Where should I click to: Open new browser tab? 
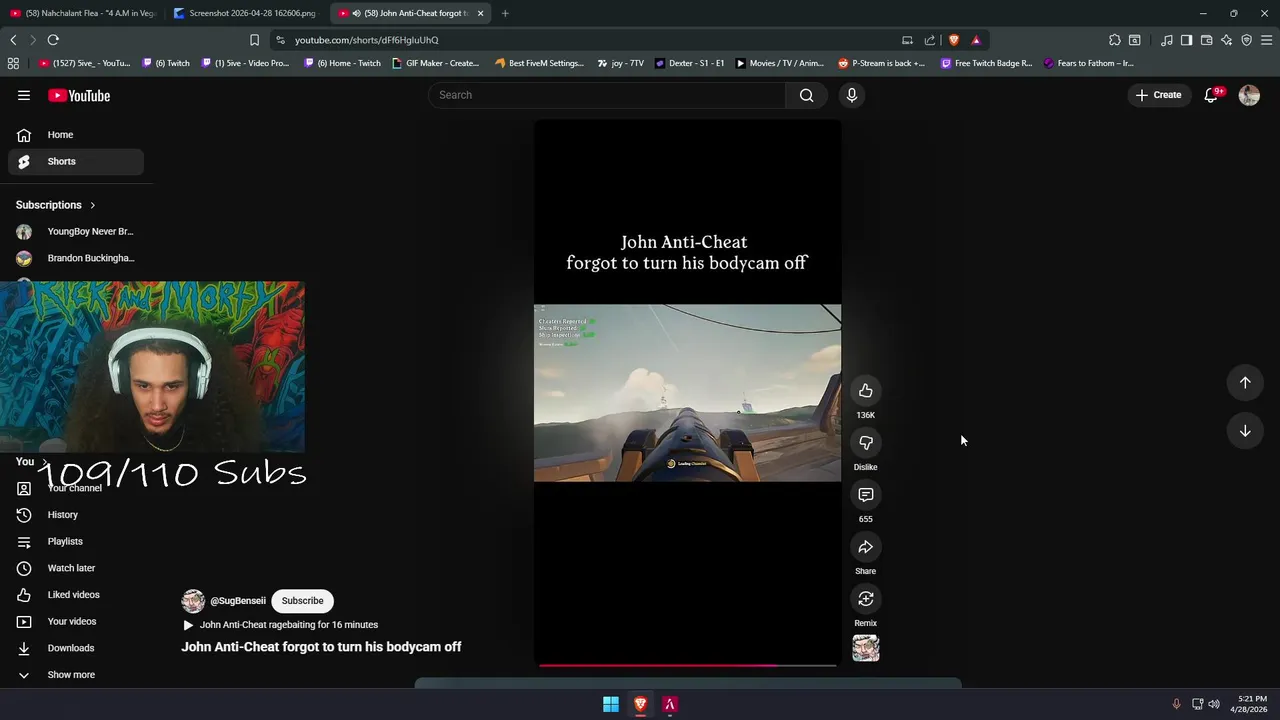click(x=505, y=13)
